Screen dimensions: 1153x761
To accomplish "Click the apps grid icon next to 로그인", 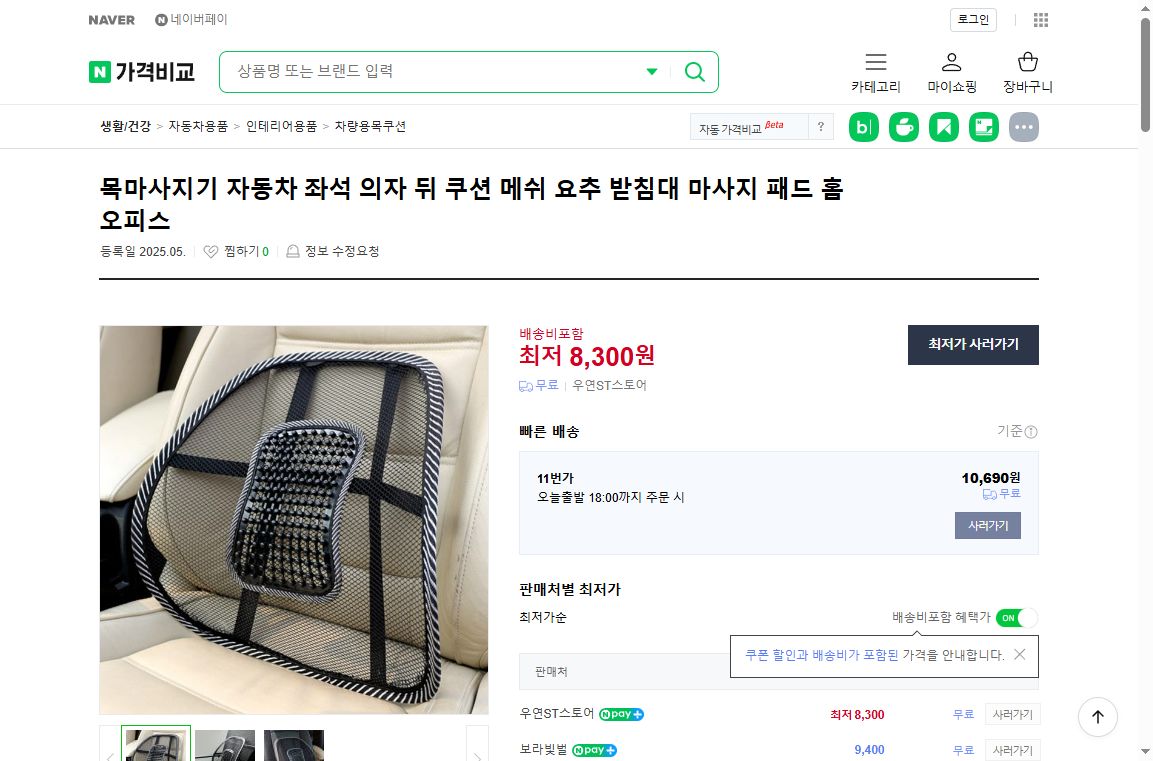I will tap(1040, 20).
